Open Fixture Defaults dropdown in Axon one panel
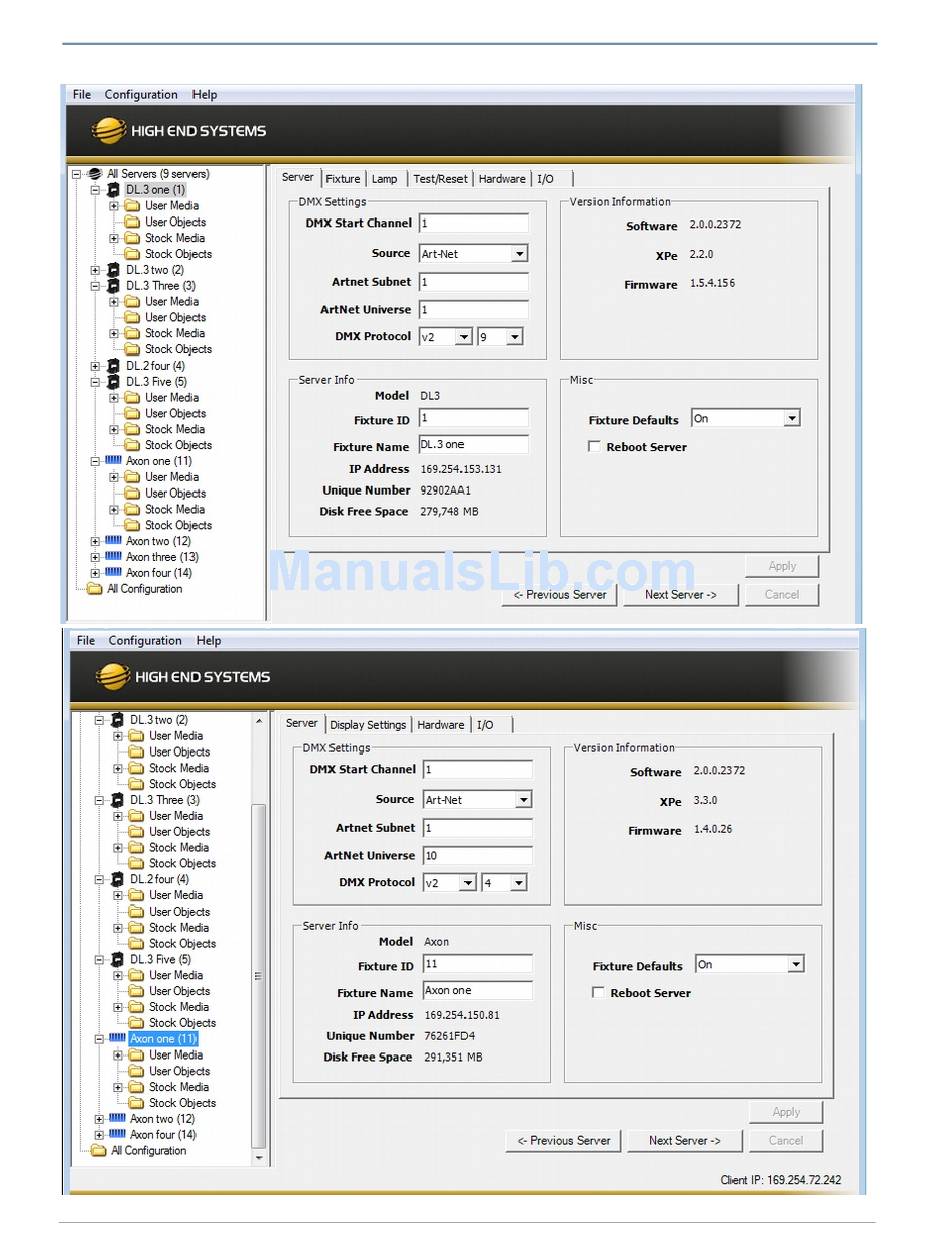This screenshot has width=950, height=1251. [795, 965]
